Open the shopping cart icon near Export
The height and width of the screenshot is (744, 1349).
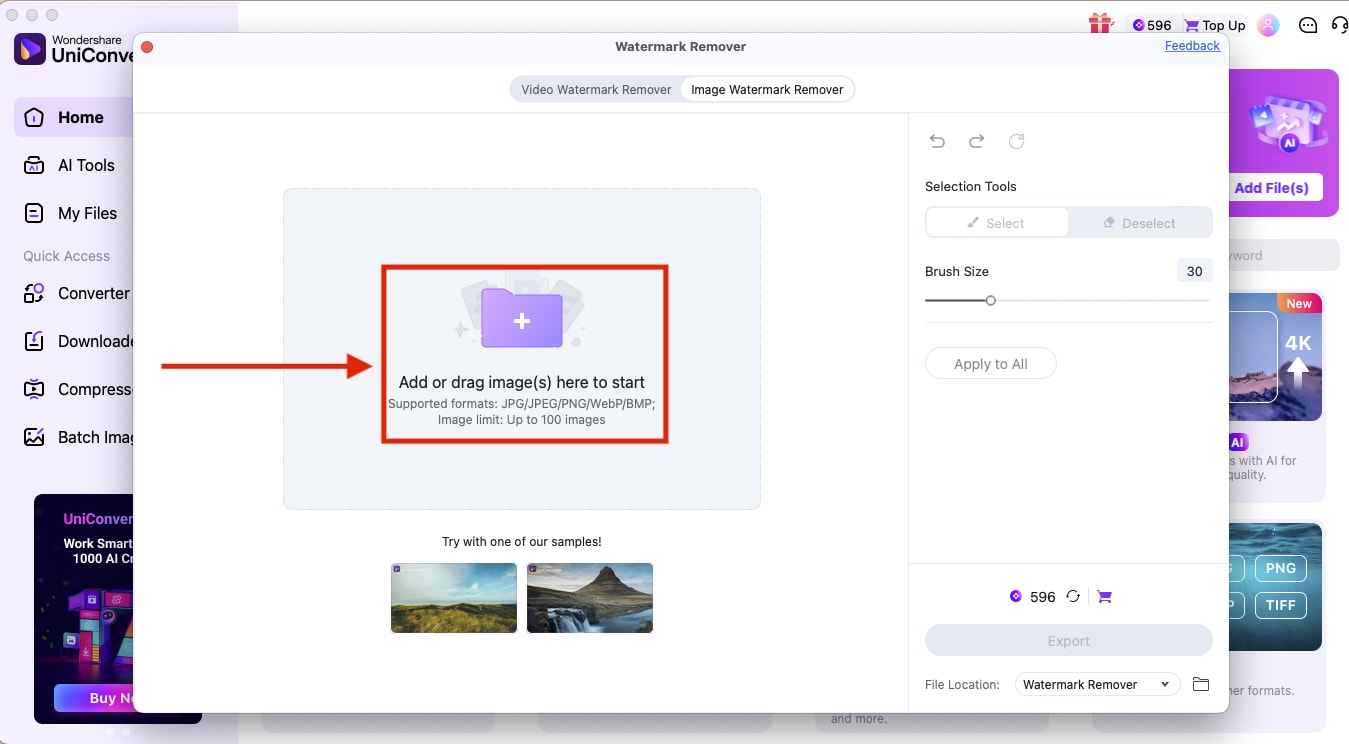tap(1105, 596)
